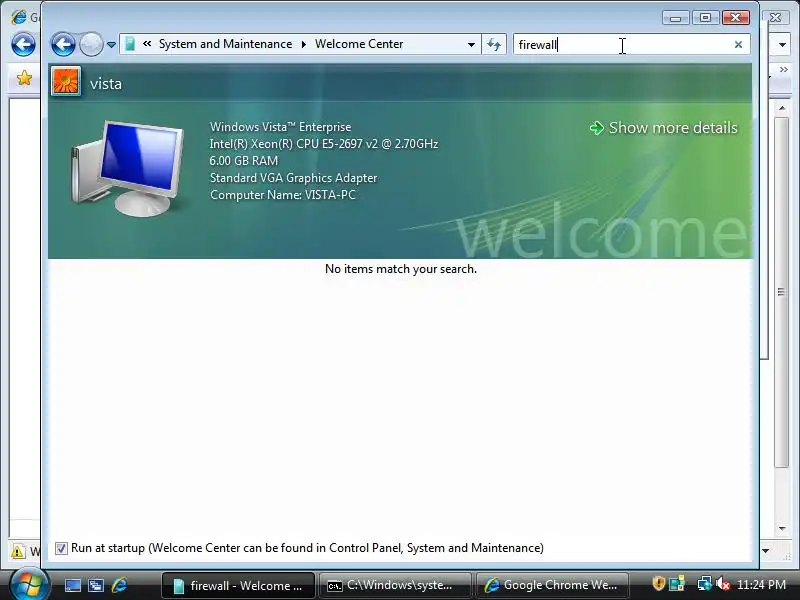Click the tray icon beside the shield
Screen dimensions: 800x600
677,584
